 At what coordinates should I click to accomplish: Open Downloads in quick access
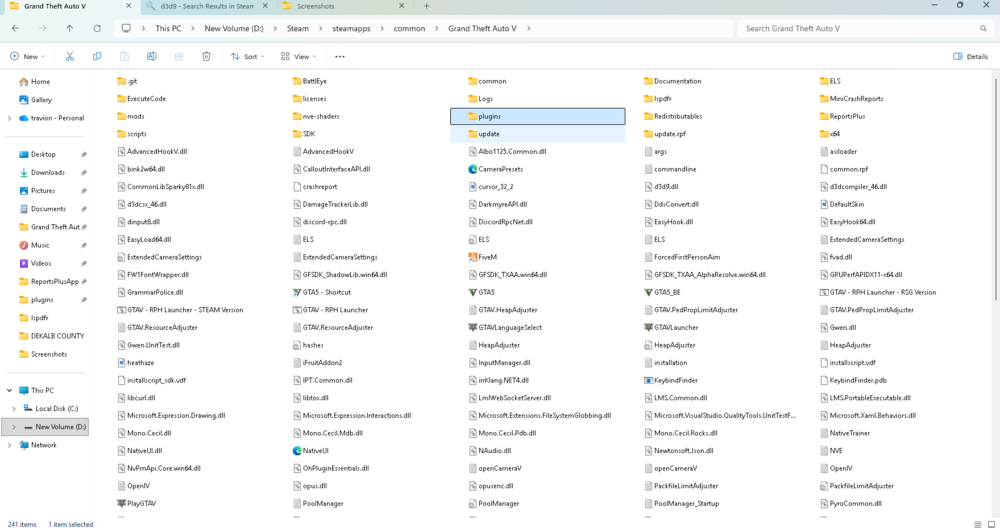48,172
